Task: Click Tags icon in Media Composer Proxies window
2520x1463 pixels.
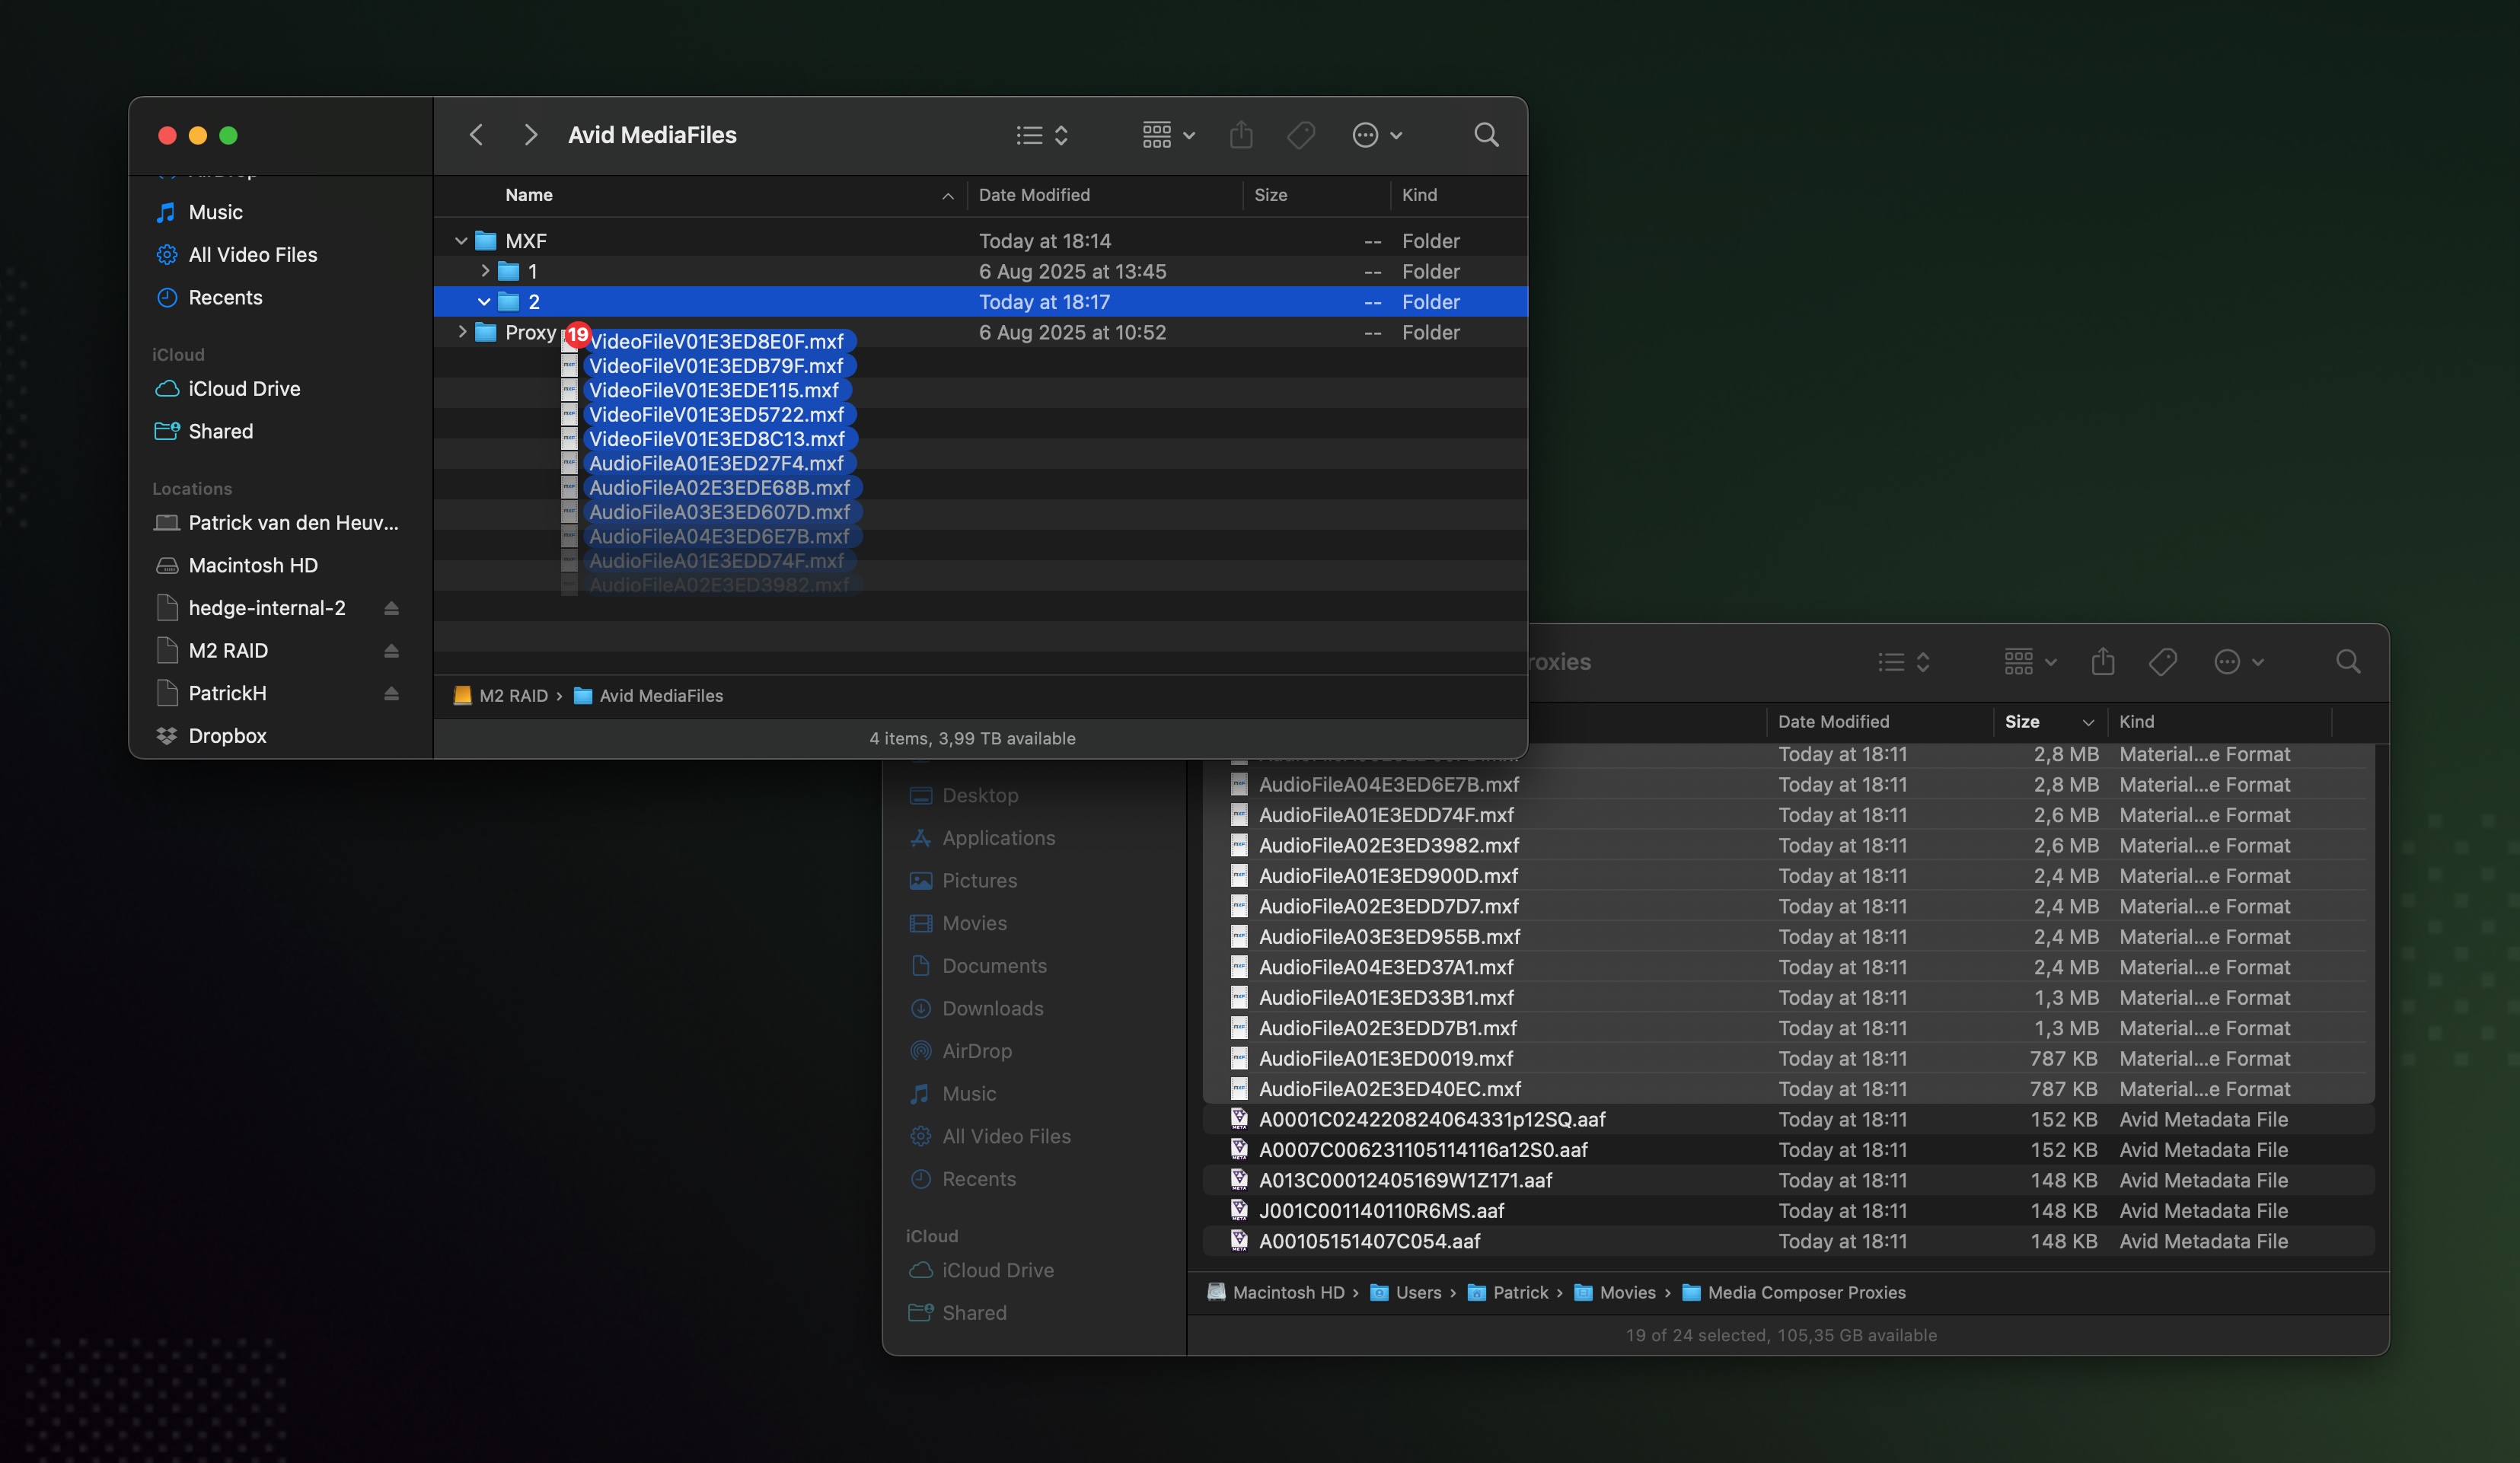Action: pos(2162,662)
